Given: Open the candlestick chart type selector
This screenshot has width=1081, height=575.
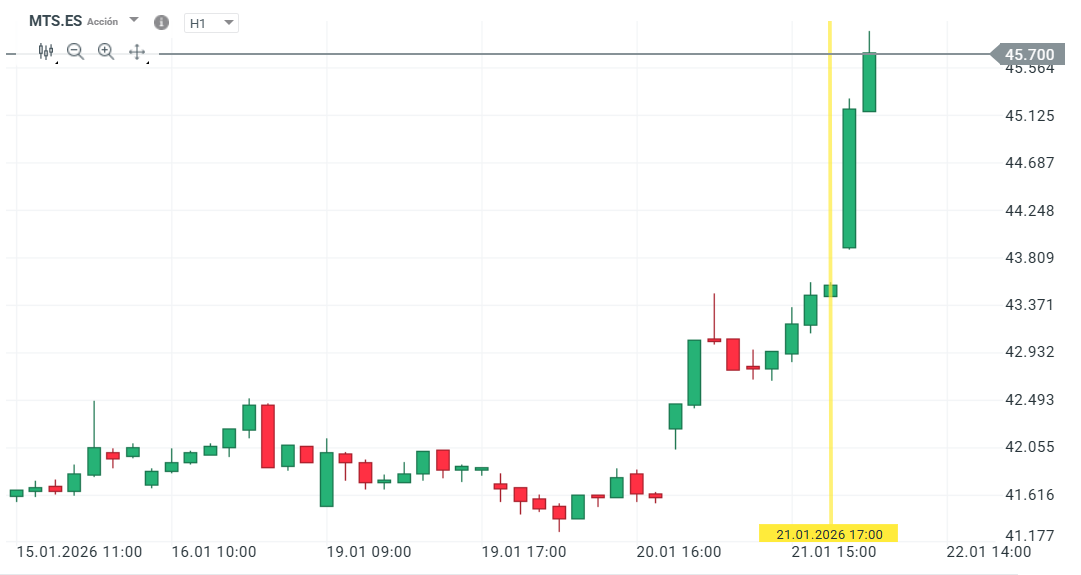Looking at the screenshot, I should [x=45, y=51].
